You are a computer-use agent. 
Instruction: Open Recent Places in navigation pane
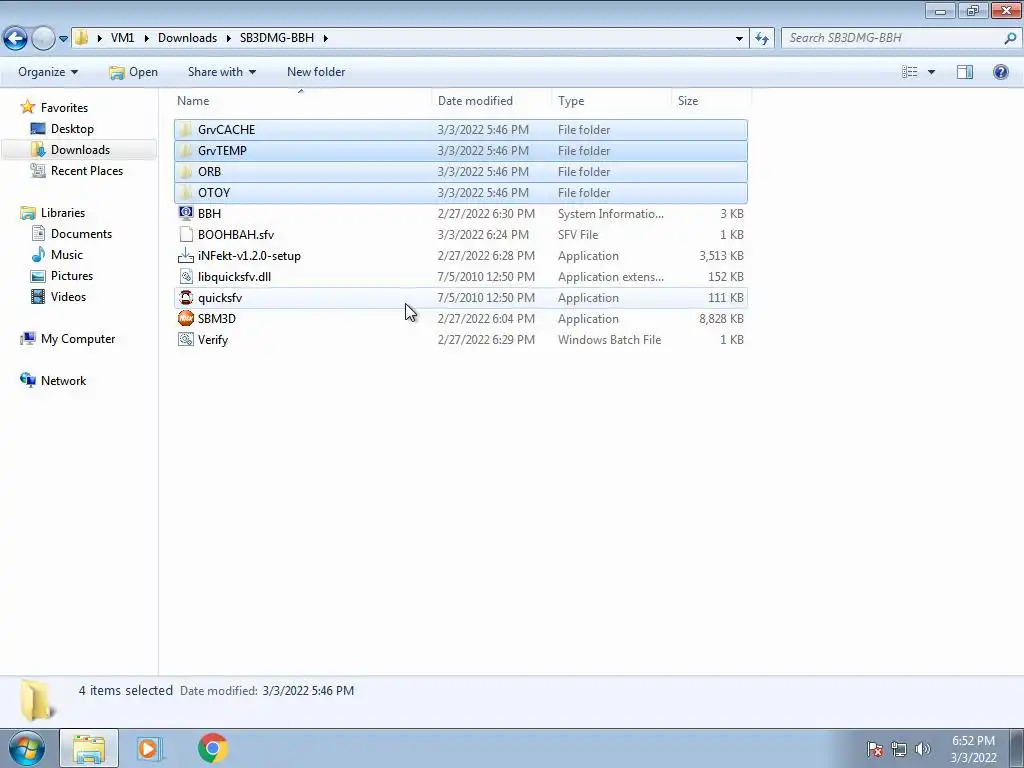(x=87, y=170)
